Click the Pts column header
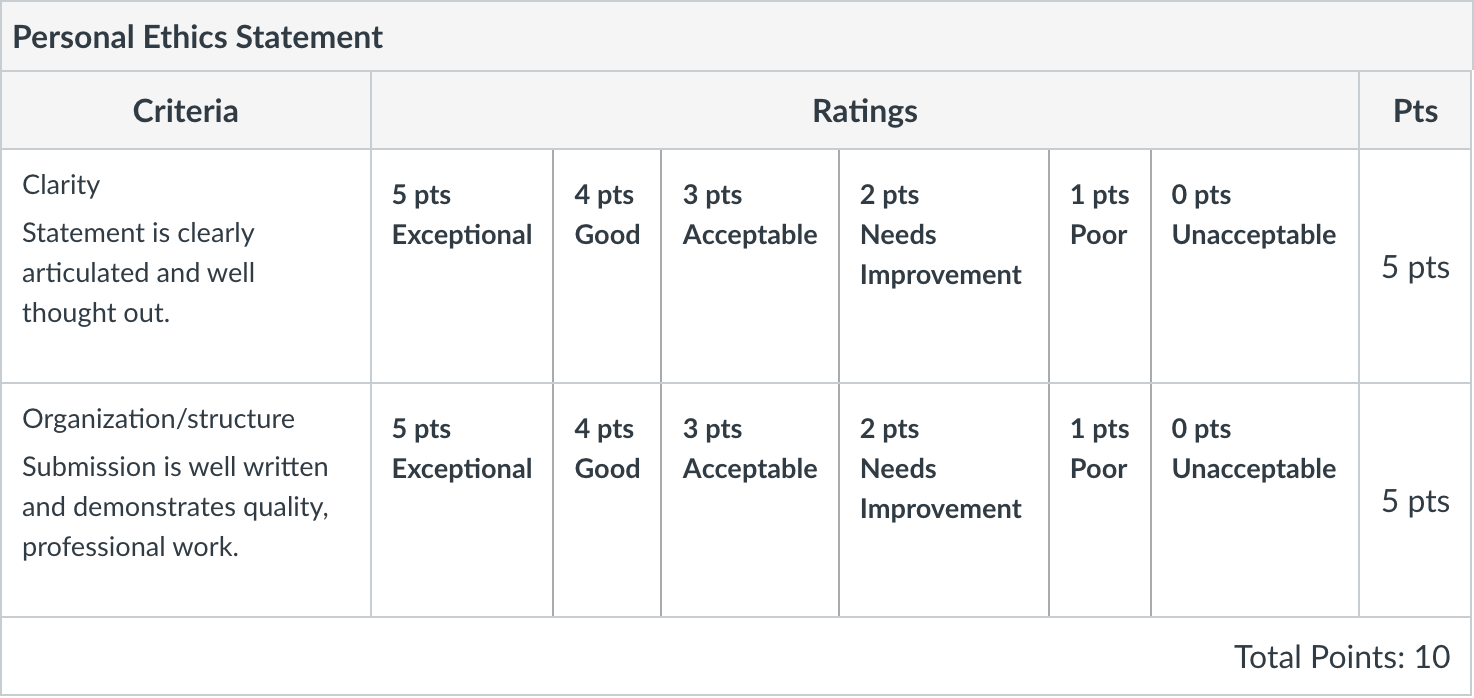This screenshot has height=698, width=1474. [x=1416, y=110]
